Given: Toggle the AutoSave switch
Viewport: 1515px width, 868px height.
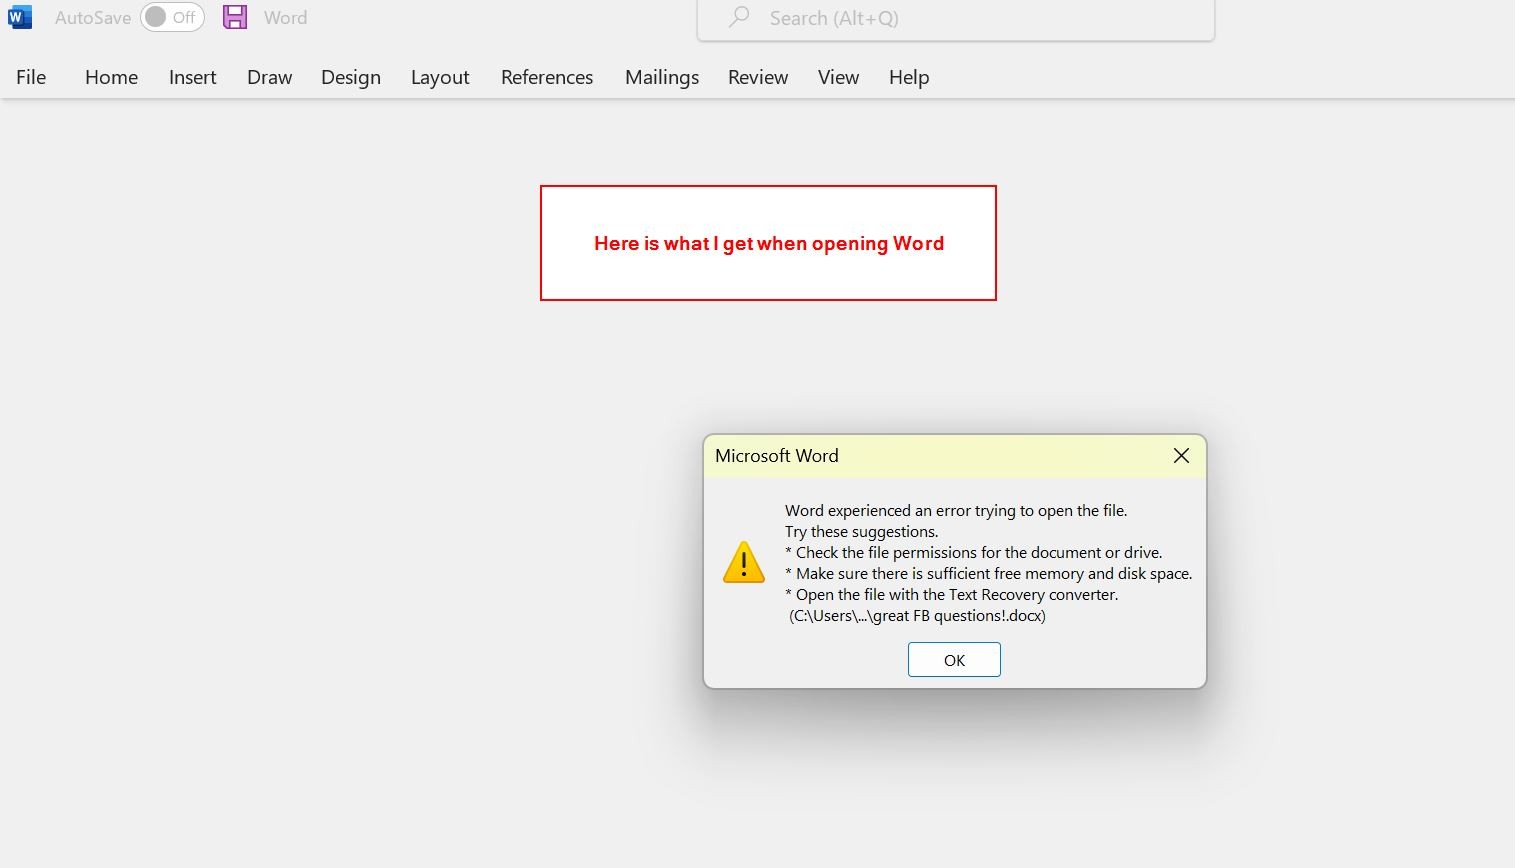Looking at the screenshot, I should [x=172, y=17].
